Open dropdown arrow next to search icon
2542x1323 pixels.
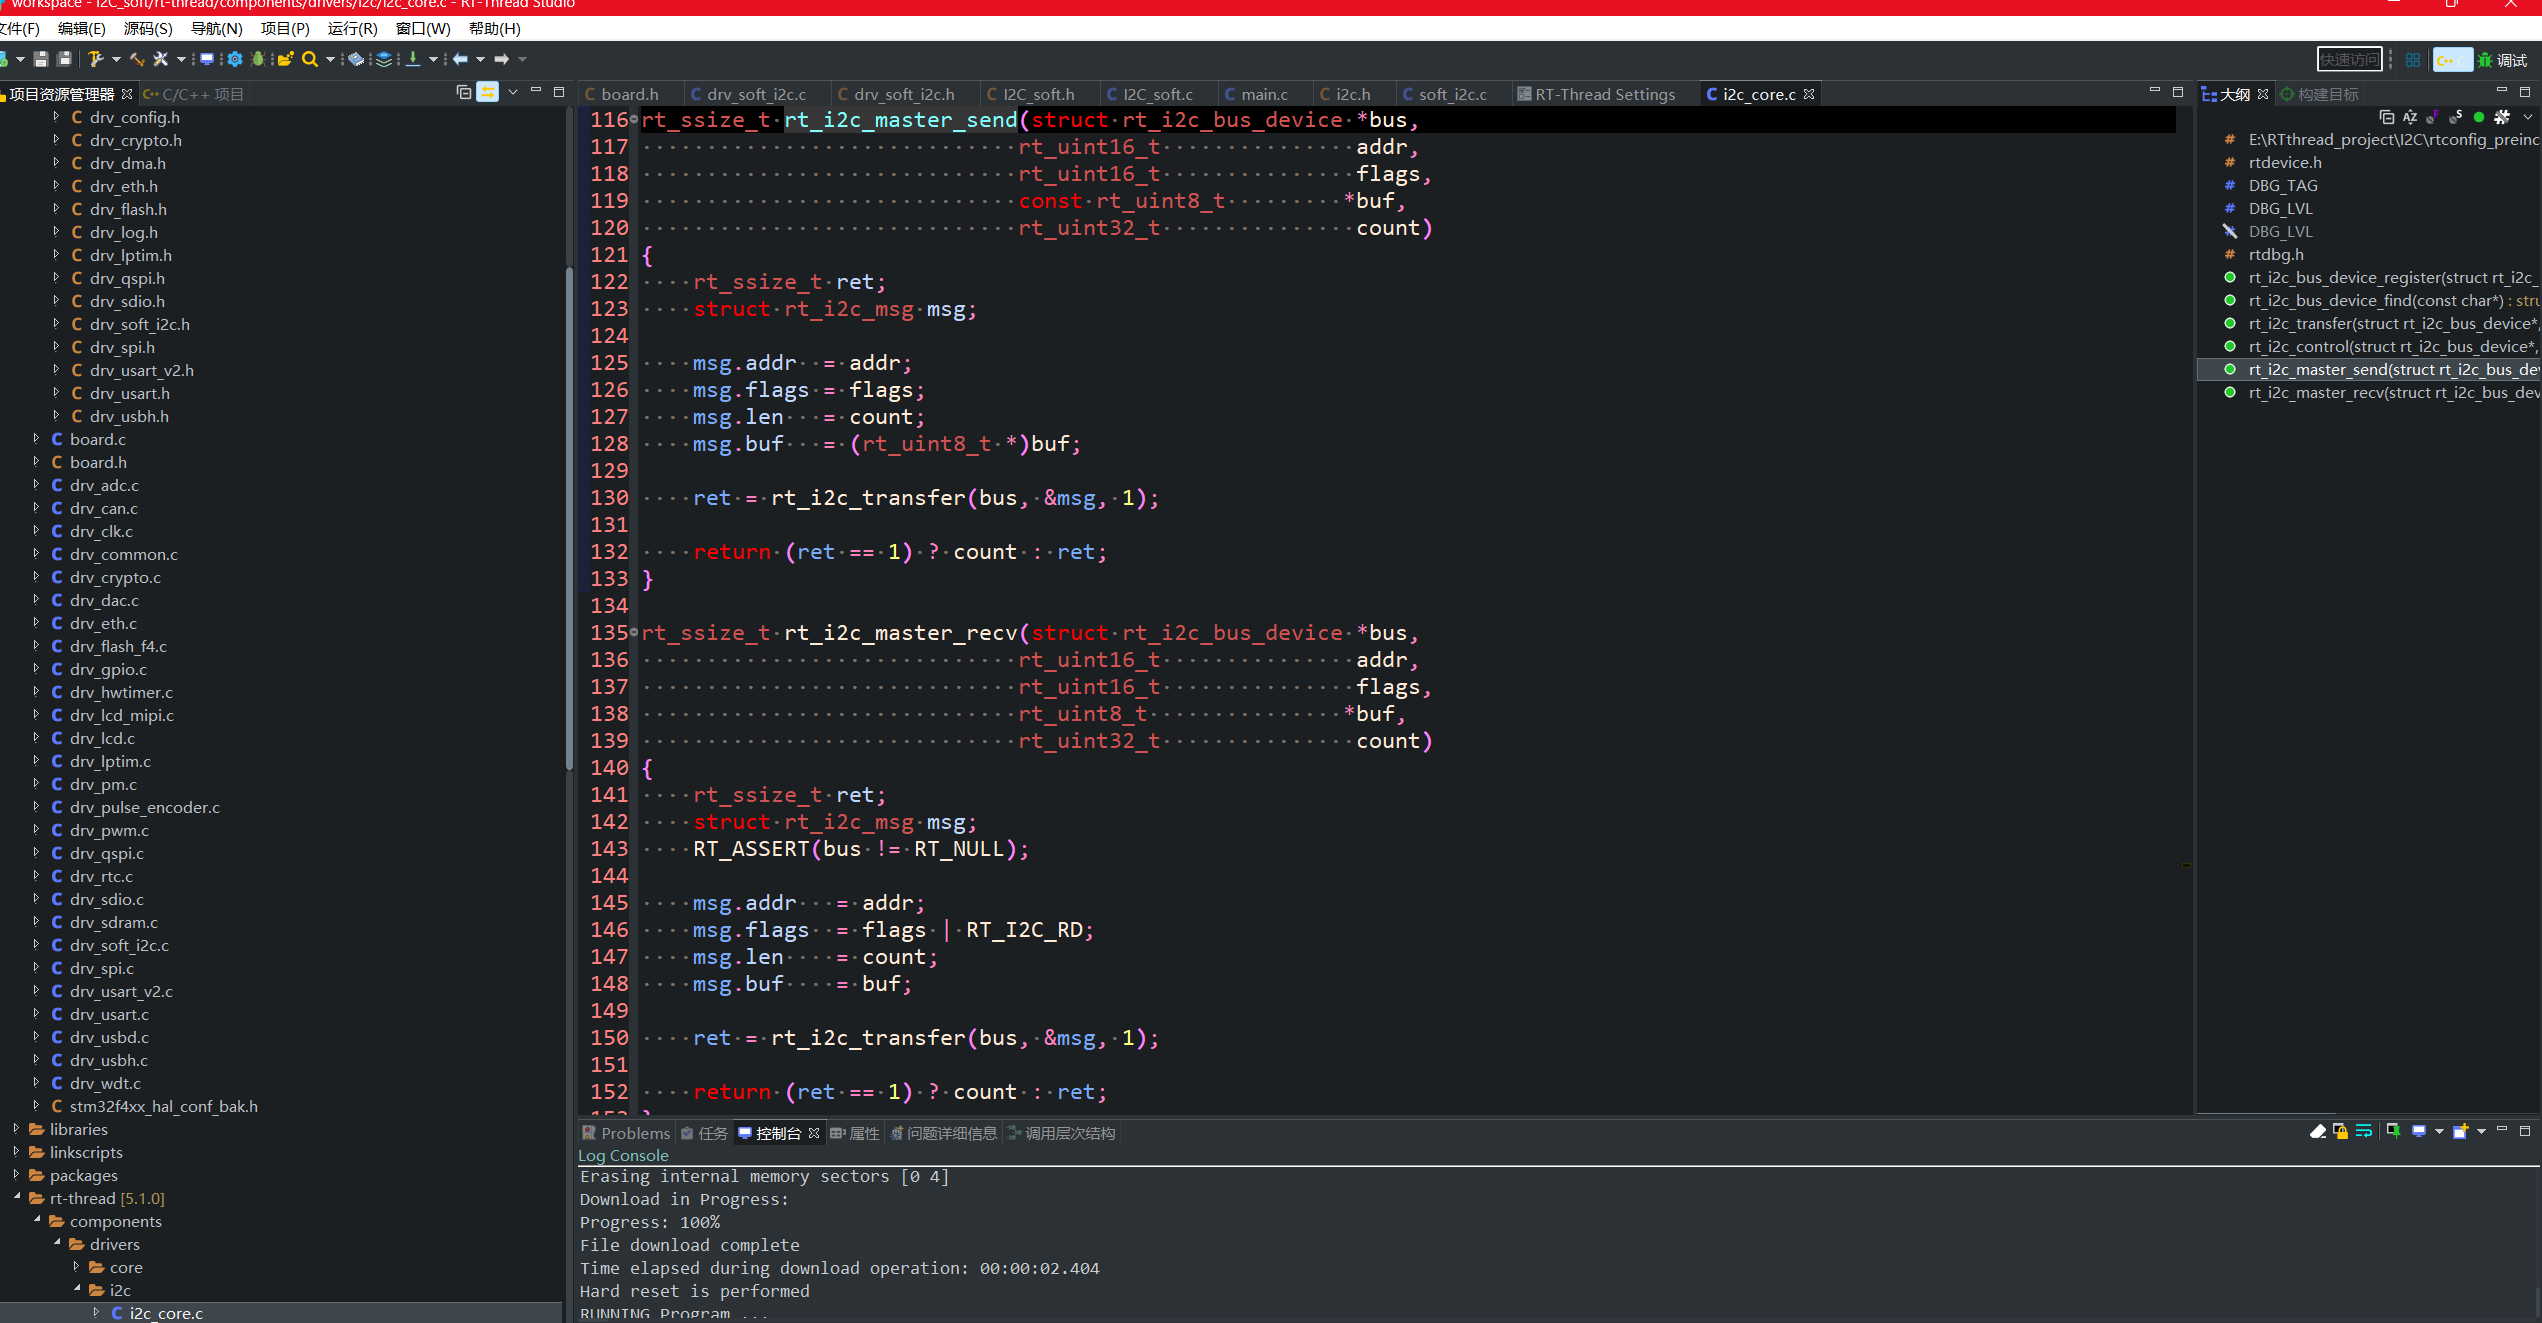pyautogui.click(x=330, y=59)
